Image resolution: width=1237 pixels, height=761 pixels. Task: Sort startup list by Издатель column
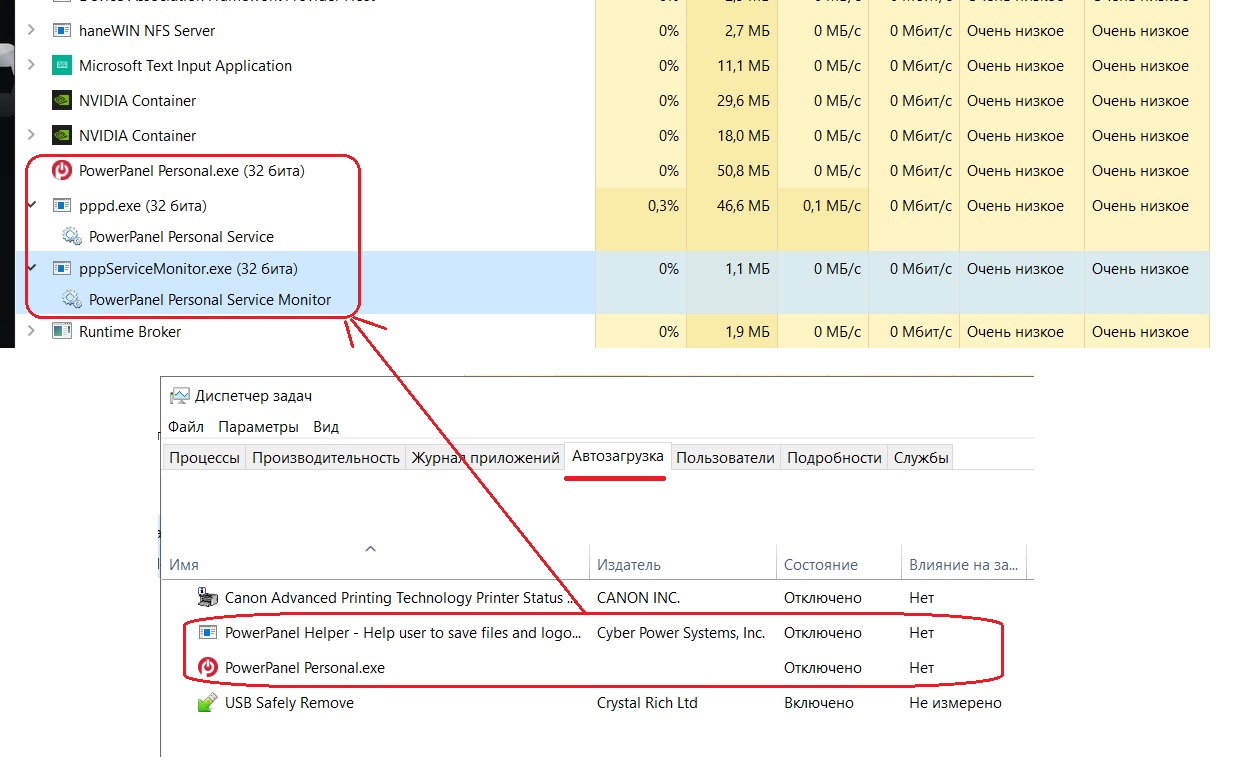(x=683, y=565)
